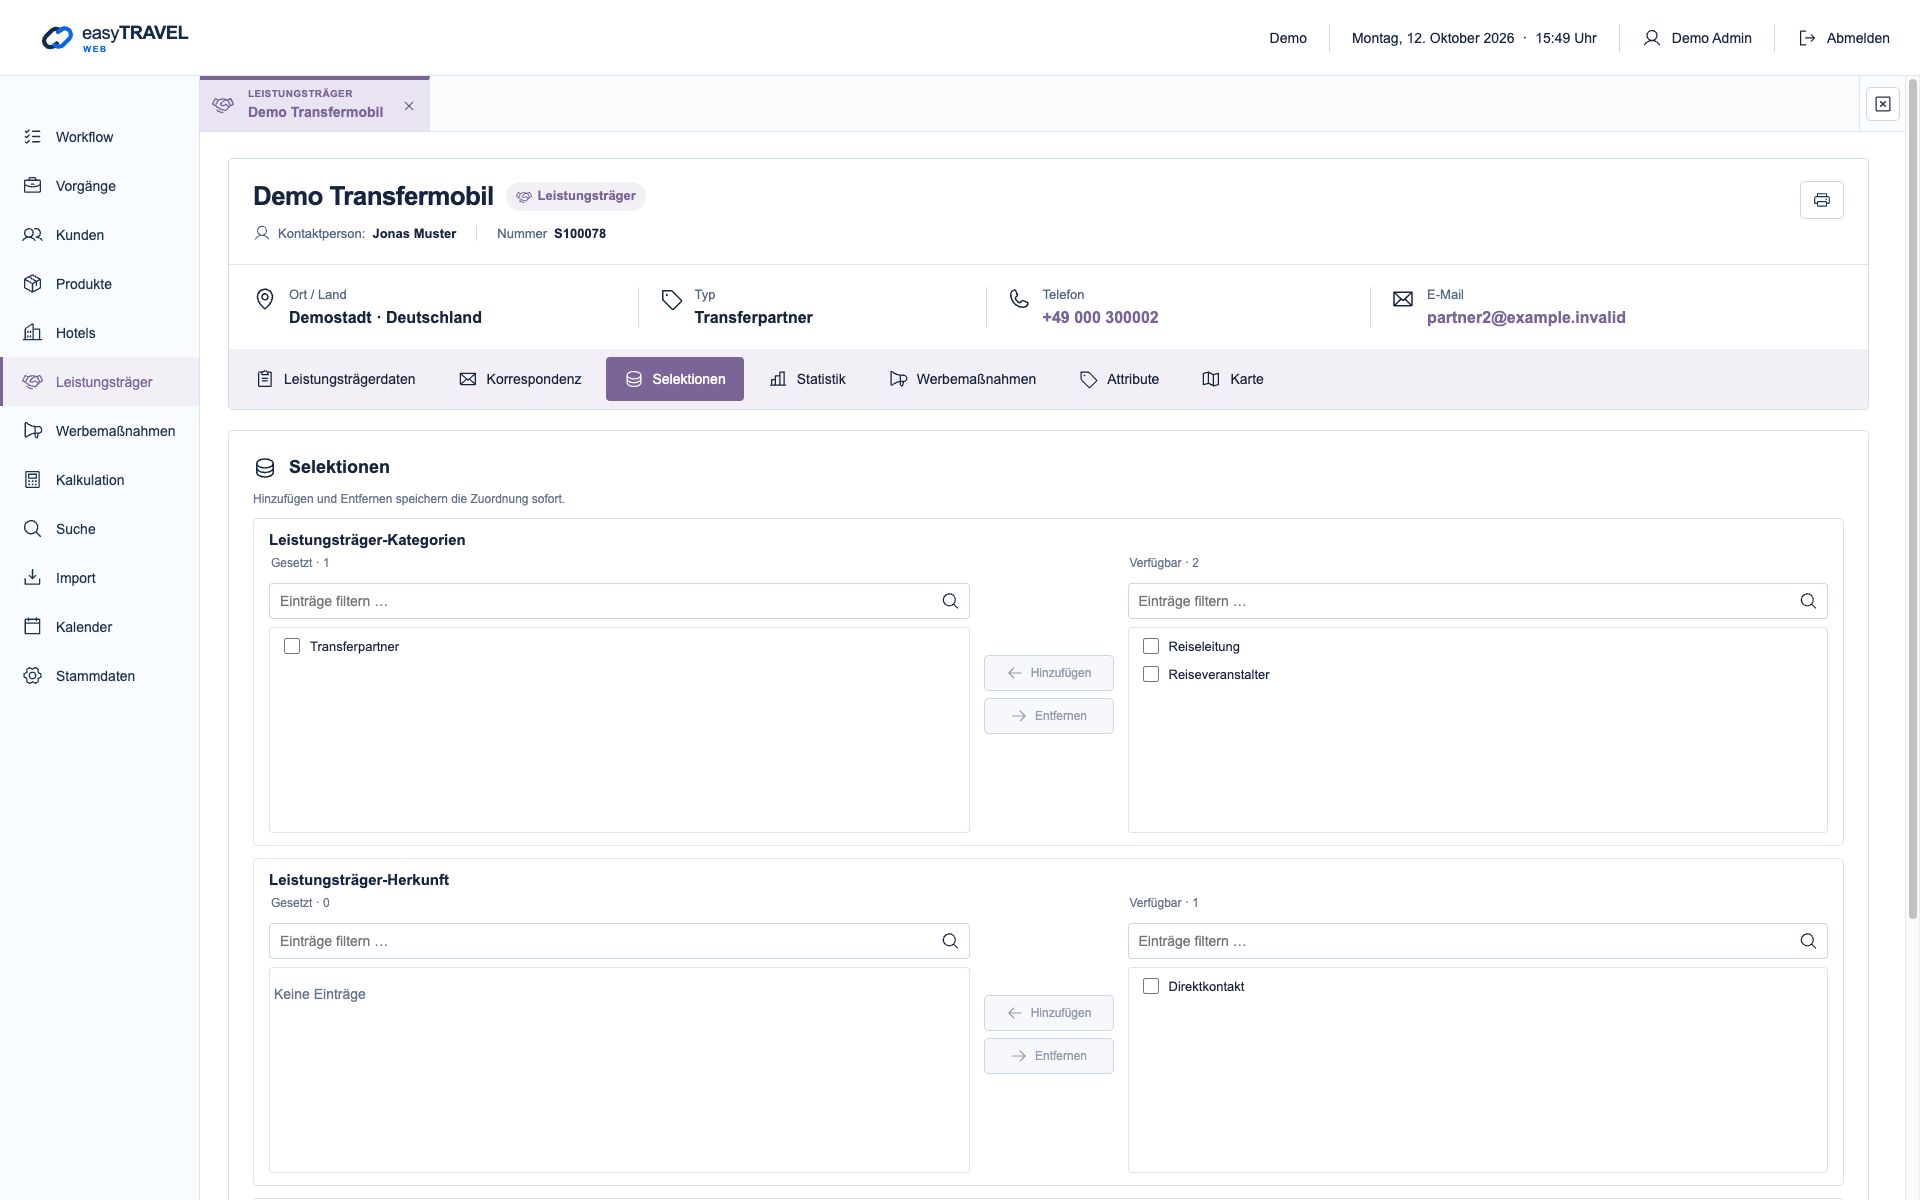This screenshot has width=1920, height=1200.
Task: Close all tabs with the top-right X icon
Action: coord(1882,104)
